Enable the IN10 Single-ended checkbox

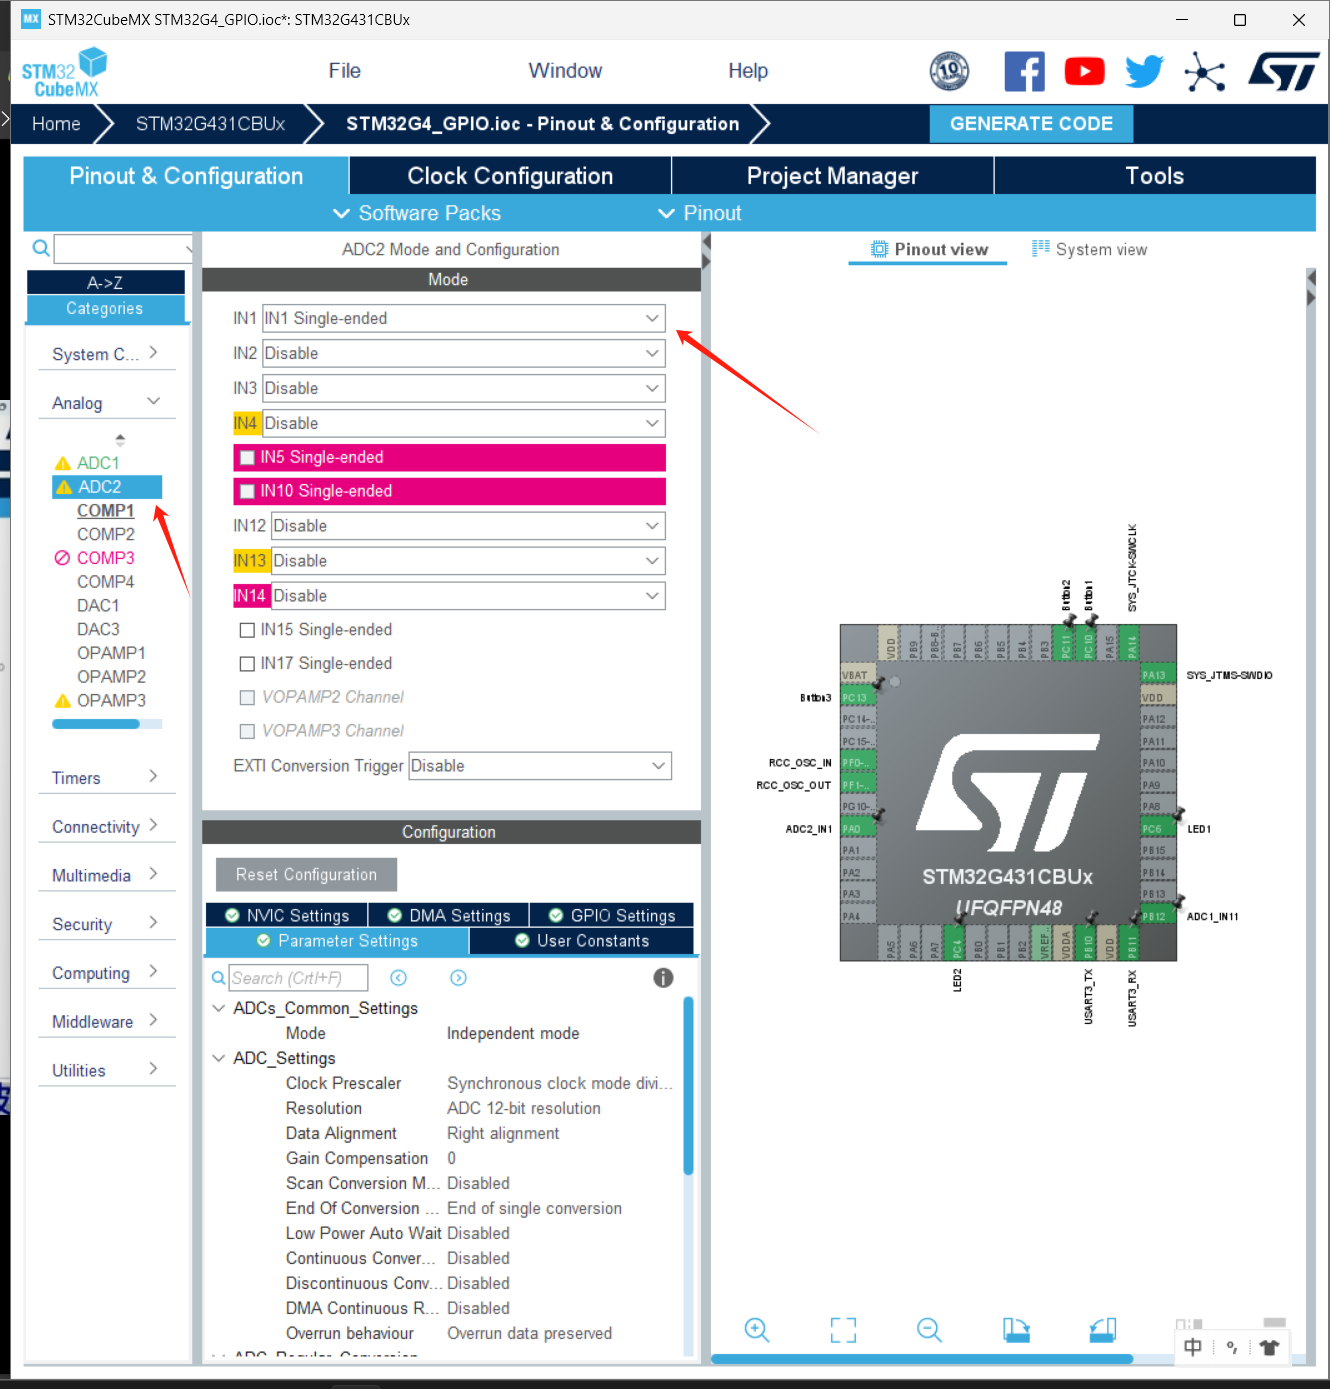click(247, 492)
